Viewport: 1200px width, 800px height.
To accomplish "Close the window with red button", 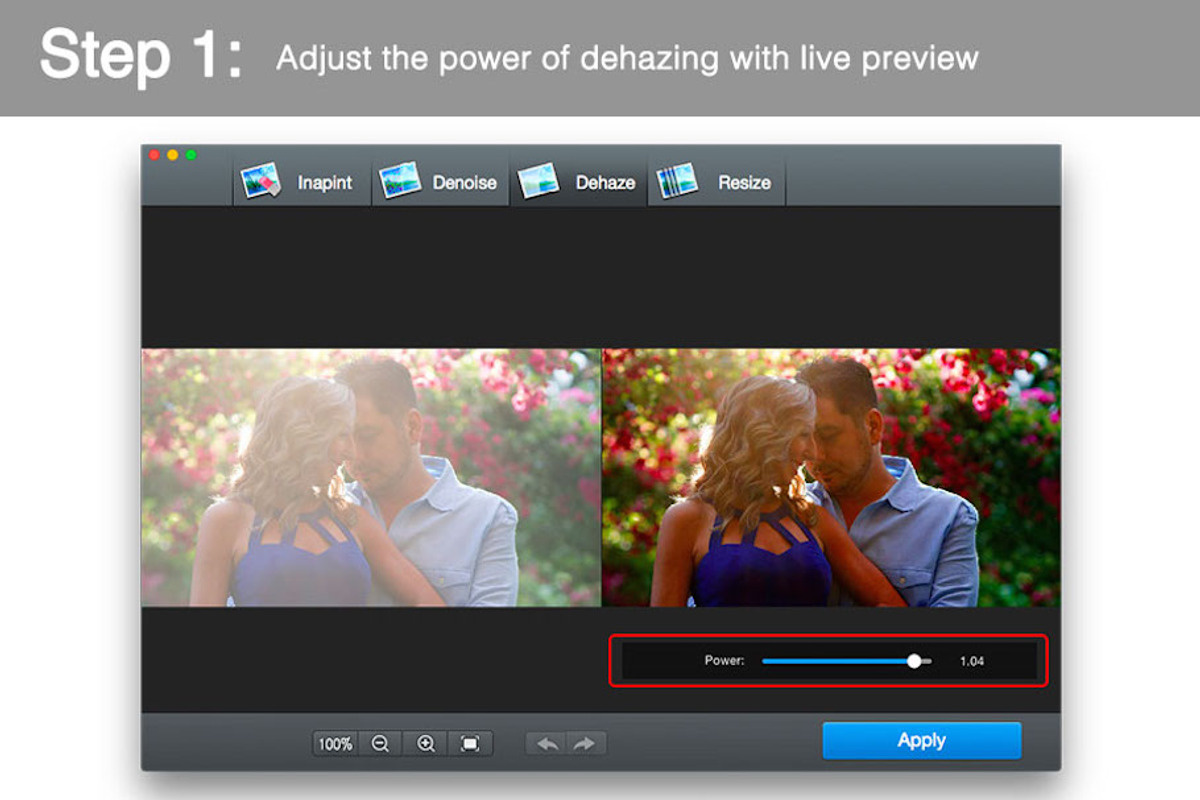I will 155,154.
